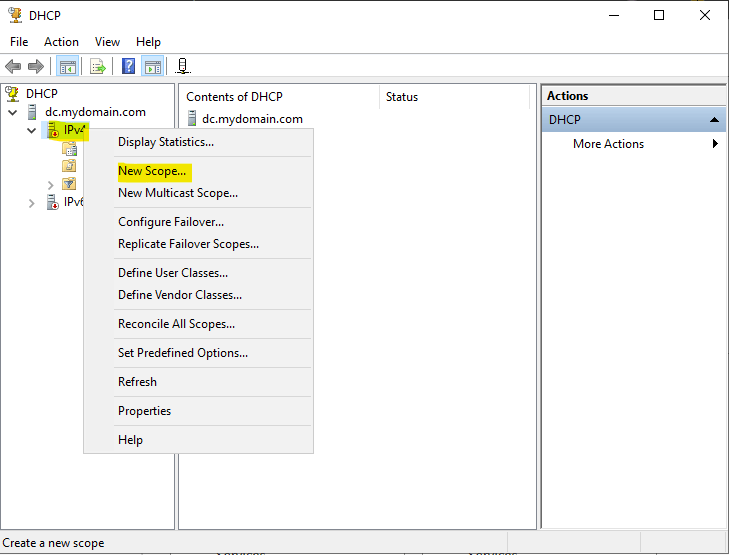Click the Forward arrow toolbar icon
Screen dimensions: 729x555
point(36,67)
